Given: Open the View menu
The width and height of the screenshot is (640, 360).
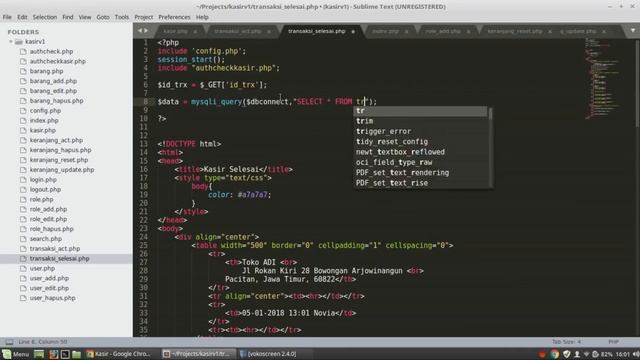Looking at the screenshot, I should 85,17.
